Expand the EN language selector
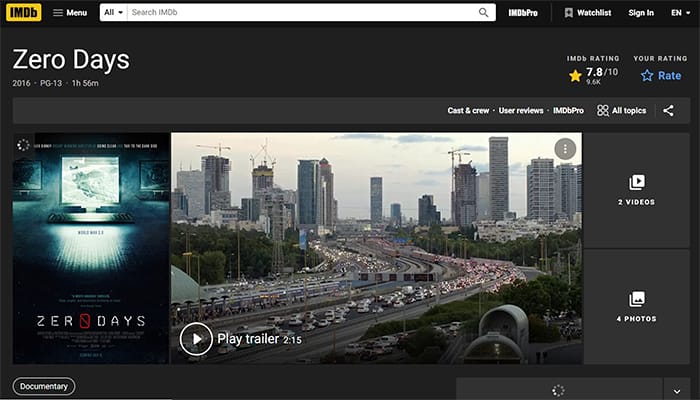 coord(680,13)
